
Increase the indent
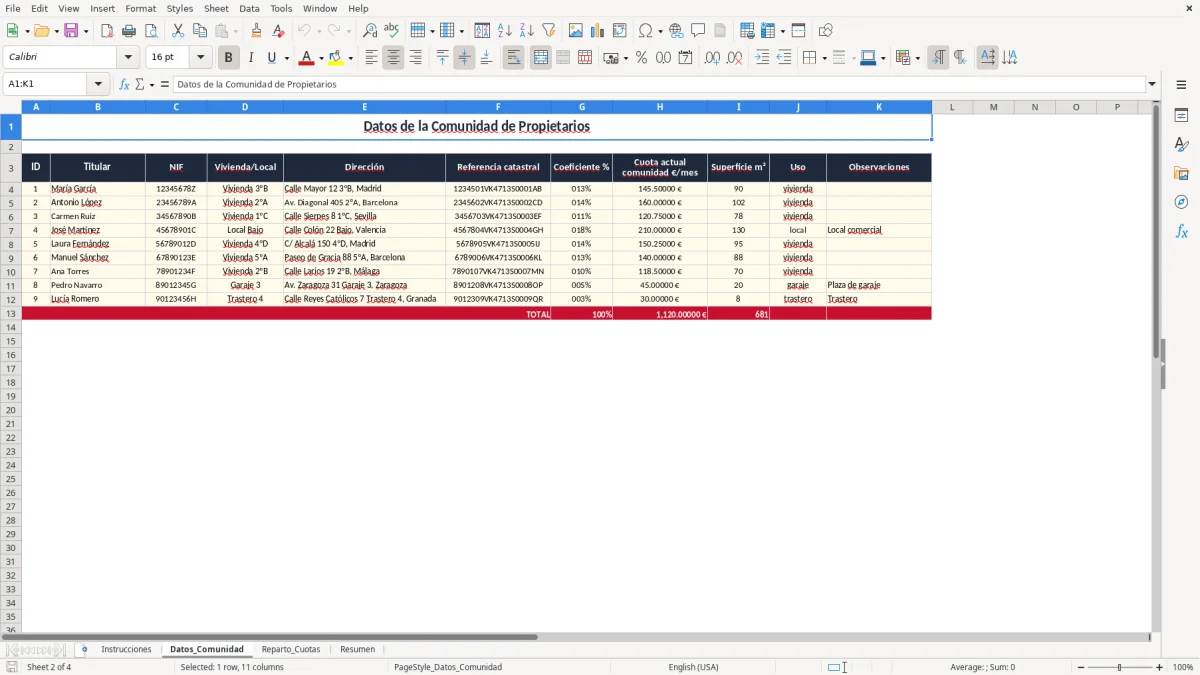coord(762,58)
